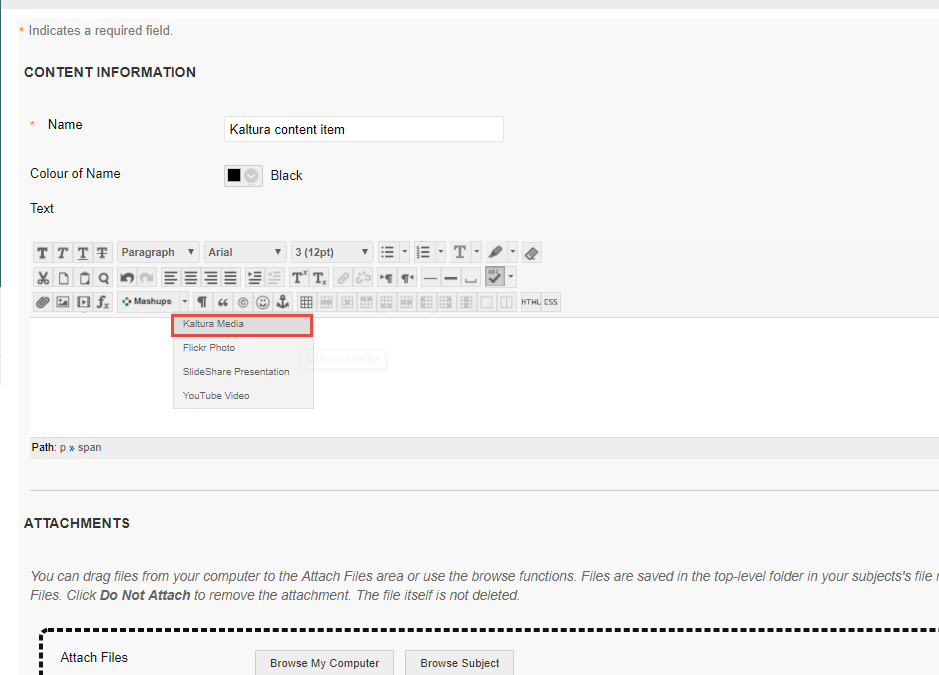Choose YouTube Video in the Mashups menu
The width and height of the screenshot is (939, 675).
(x=216, y=396)
